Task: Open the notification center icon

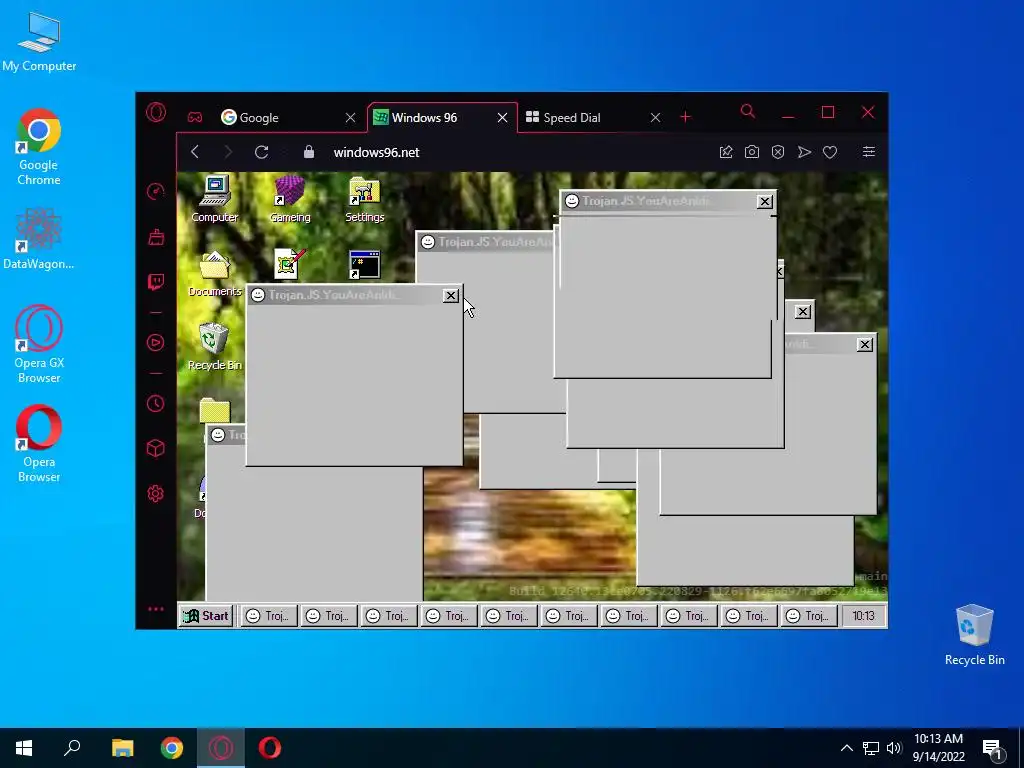Action: [x=992, y=750]
